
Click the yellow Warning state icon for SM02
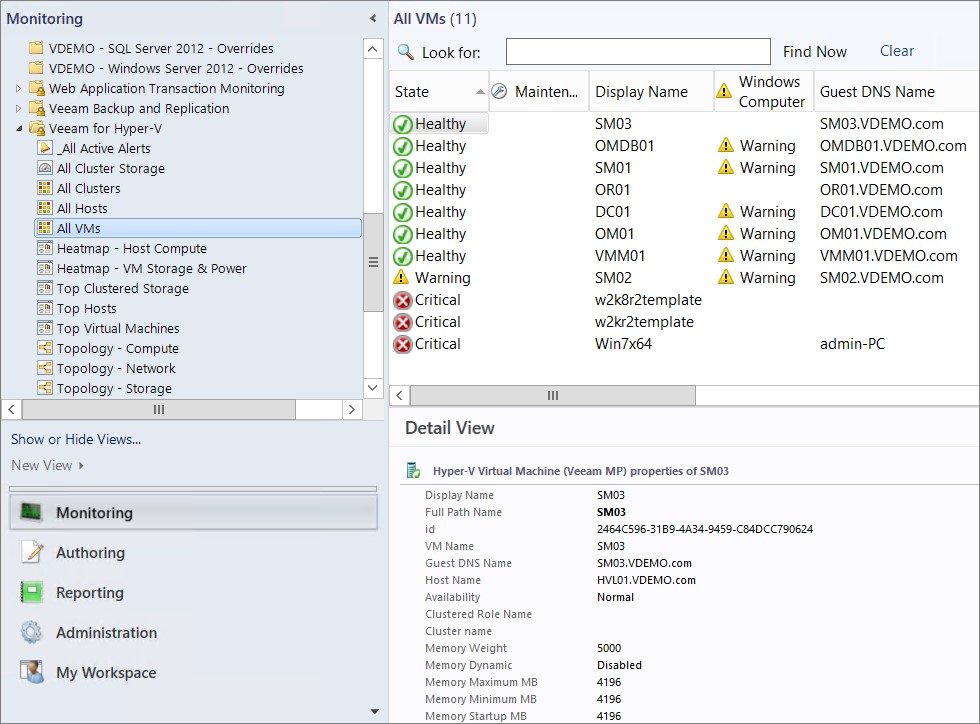coord(401,277)
